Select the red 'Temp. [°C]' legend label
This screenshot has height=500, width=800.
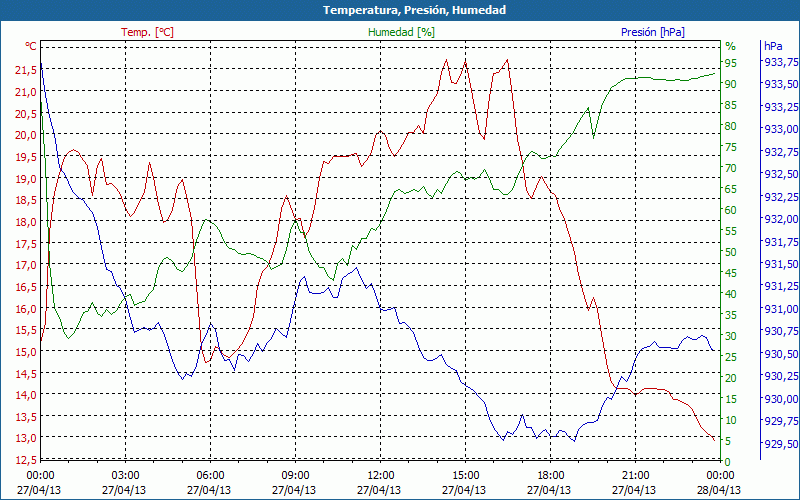147,32
